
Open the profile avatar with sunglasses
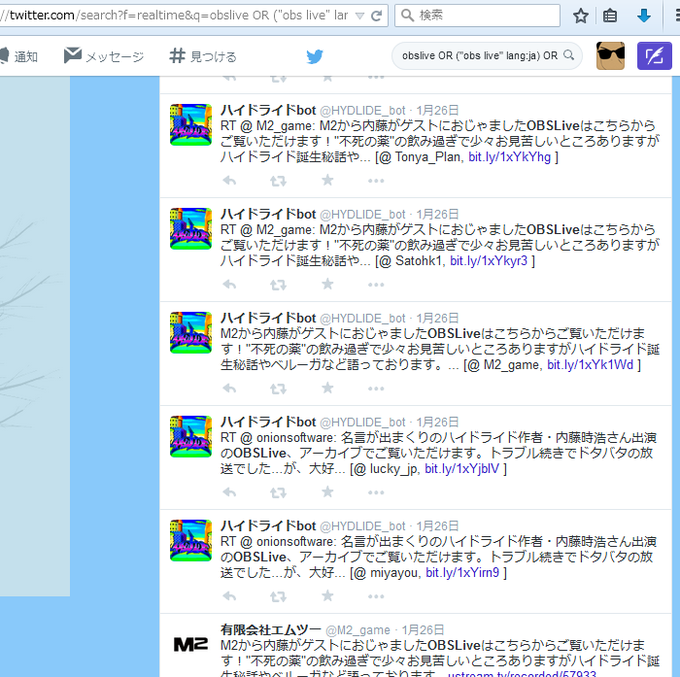(610, 56)
